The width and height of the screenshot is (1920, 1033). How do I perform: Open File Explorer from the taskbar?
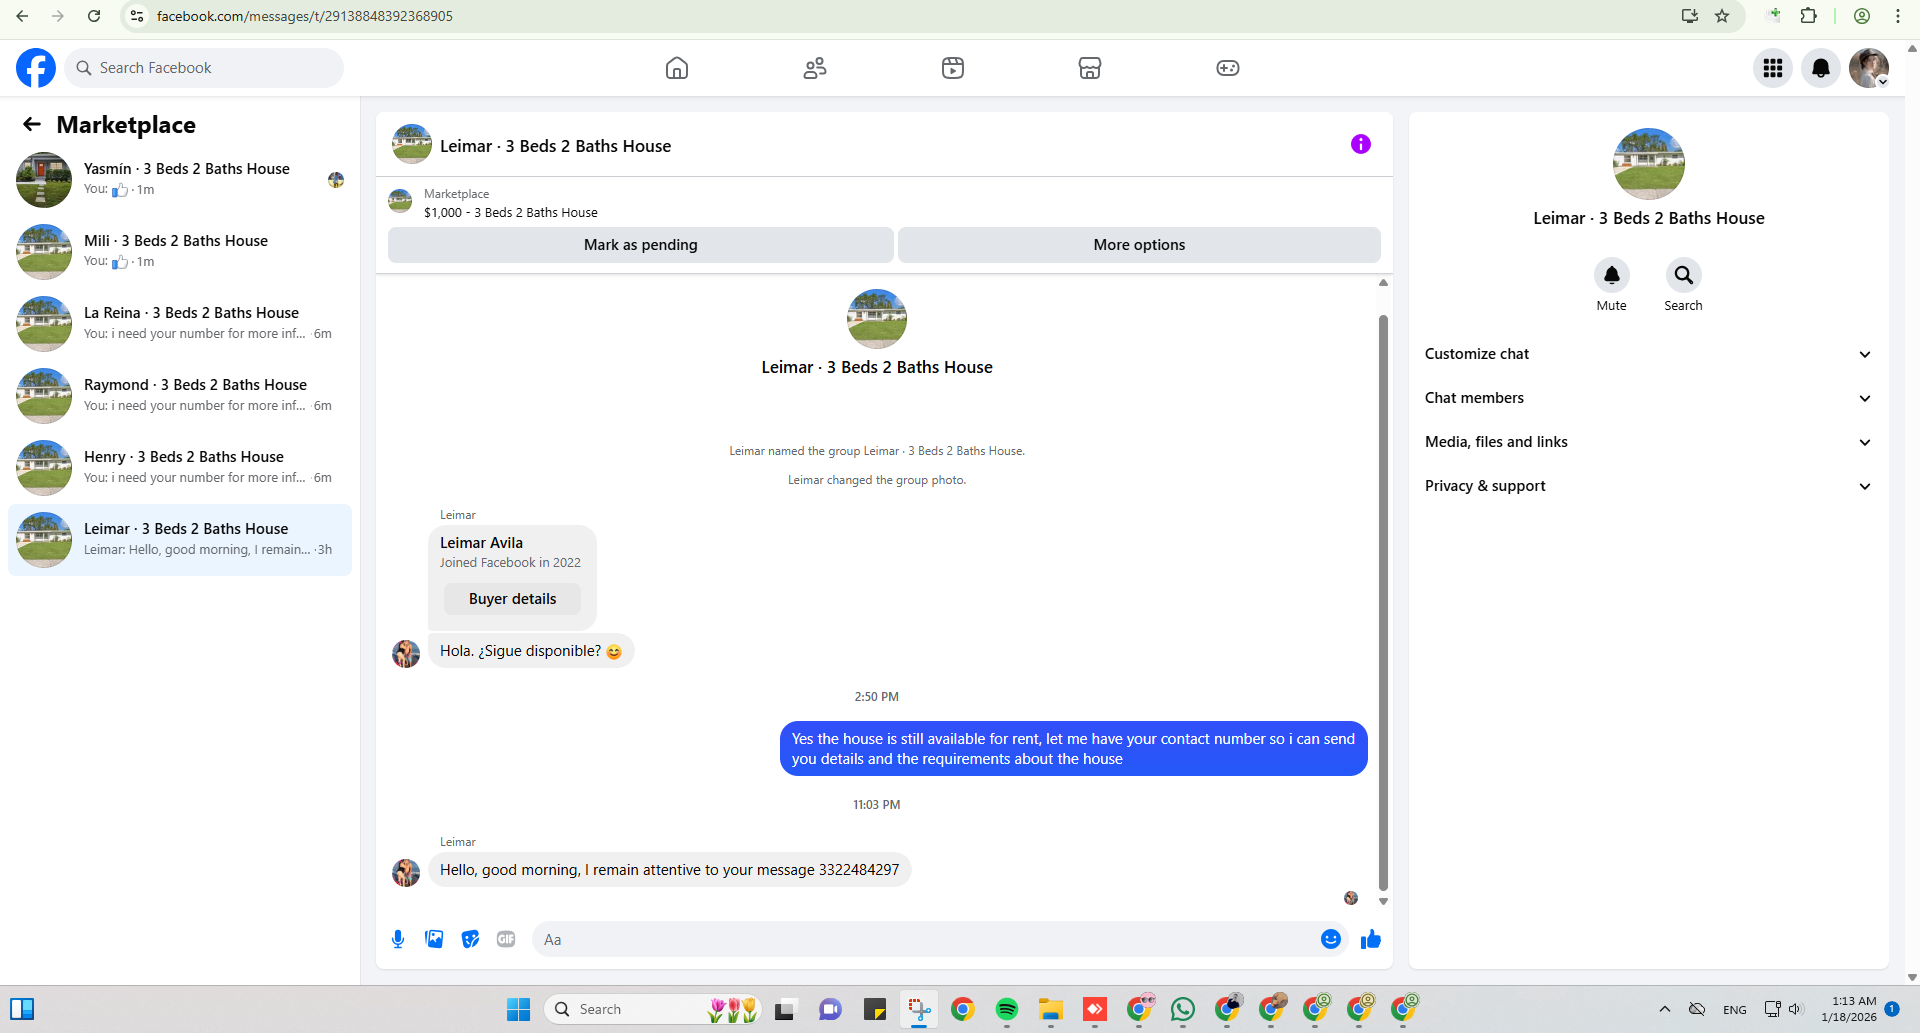tap(1050, 1009)
